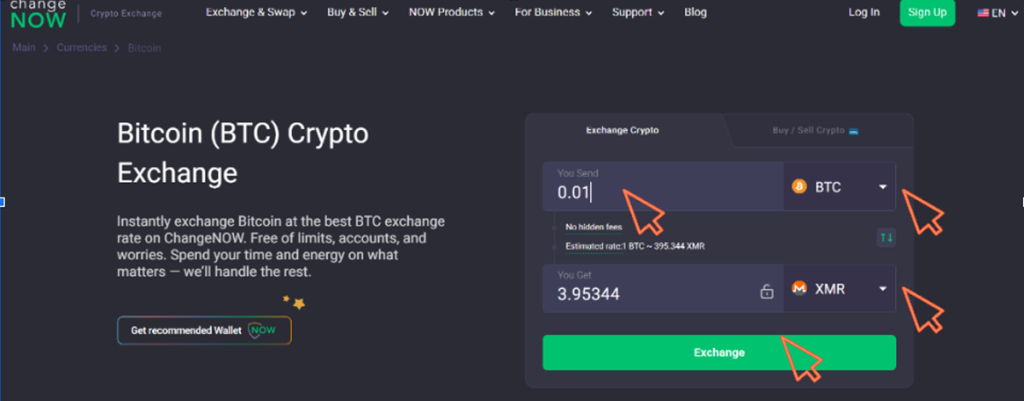Open the BTC currency dropdown arrow
This screenshot has width=1024, height=401.
click(883, 187)
